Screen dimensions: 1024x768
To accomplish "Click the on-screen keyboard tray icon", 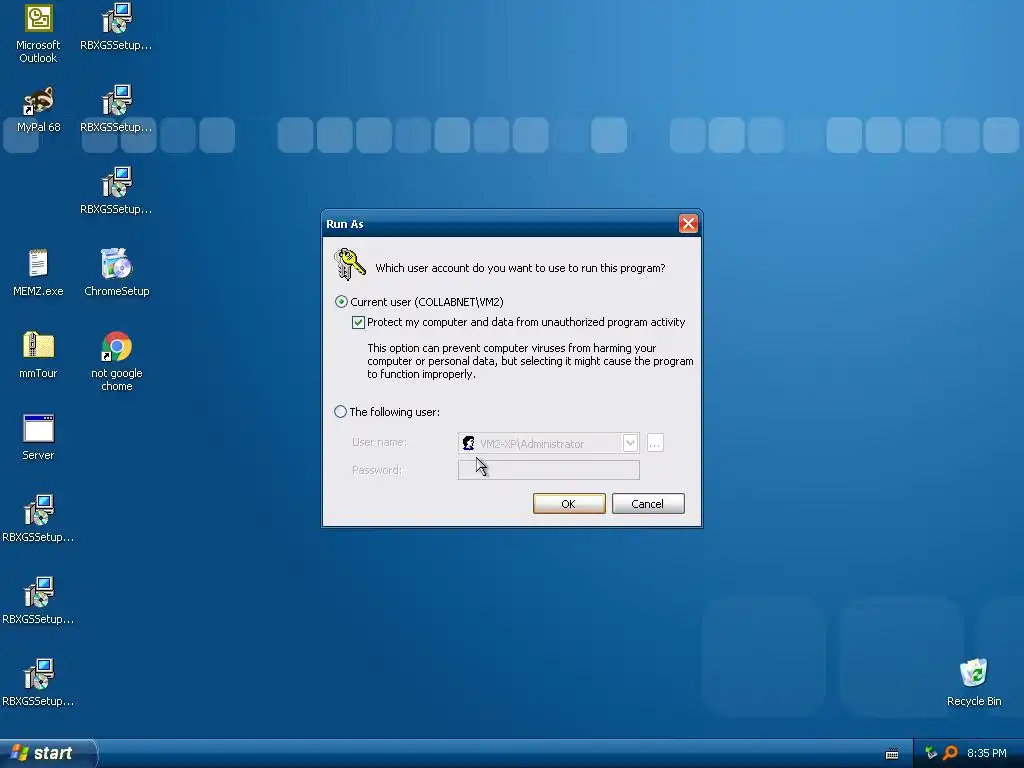I will point(891,754).
